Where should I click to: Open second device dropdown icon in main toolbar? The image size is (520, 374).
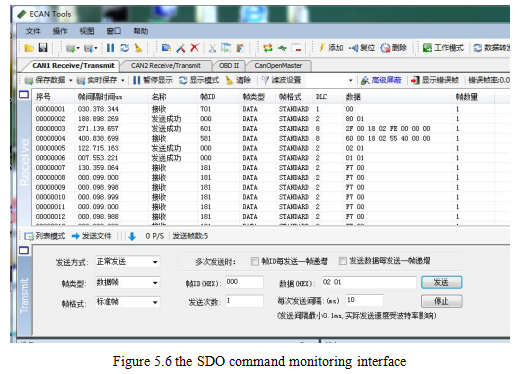(90, 48)
